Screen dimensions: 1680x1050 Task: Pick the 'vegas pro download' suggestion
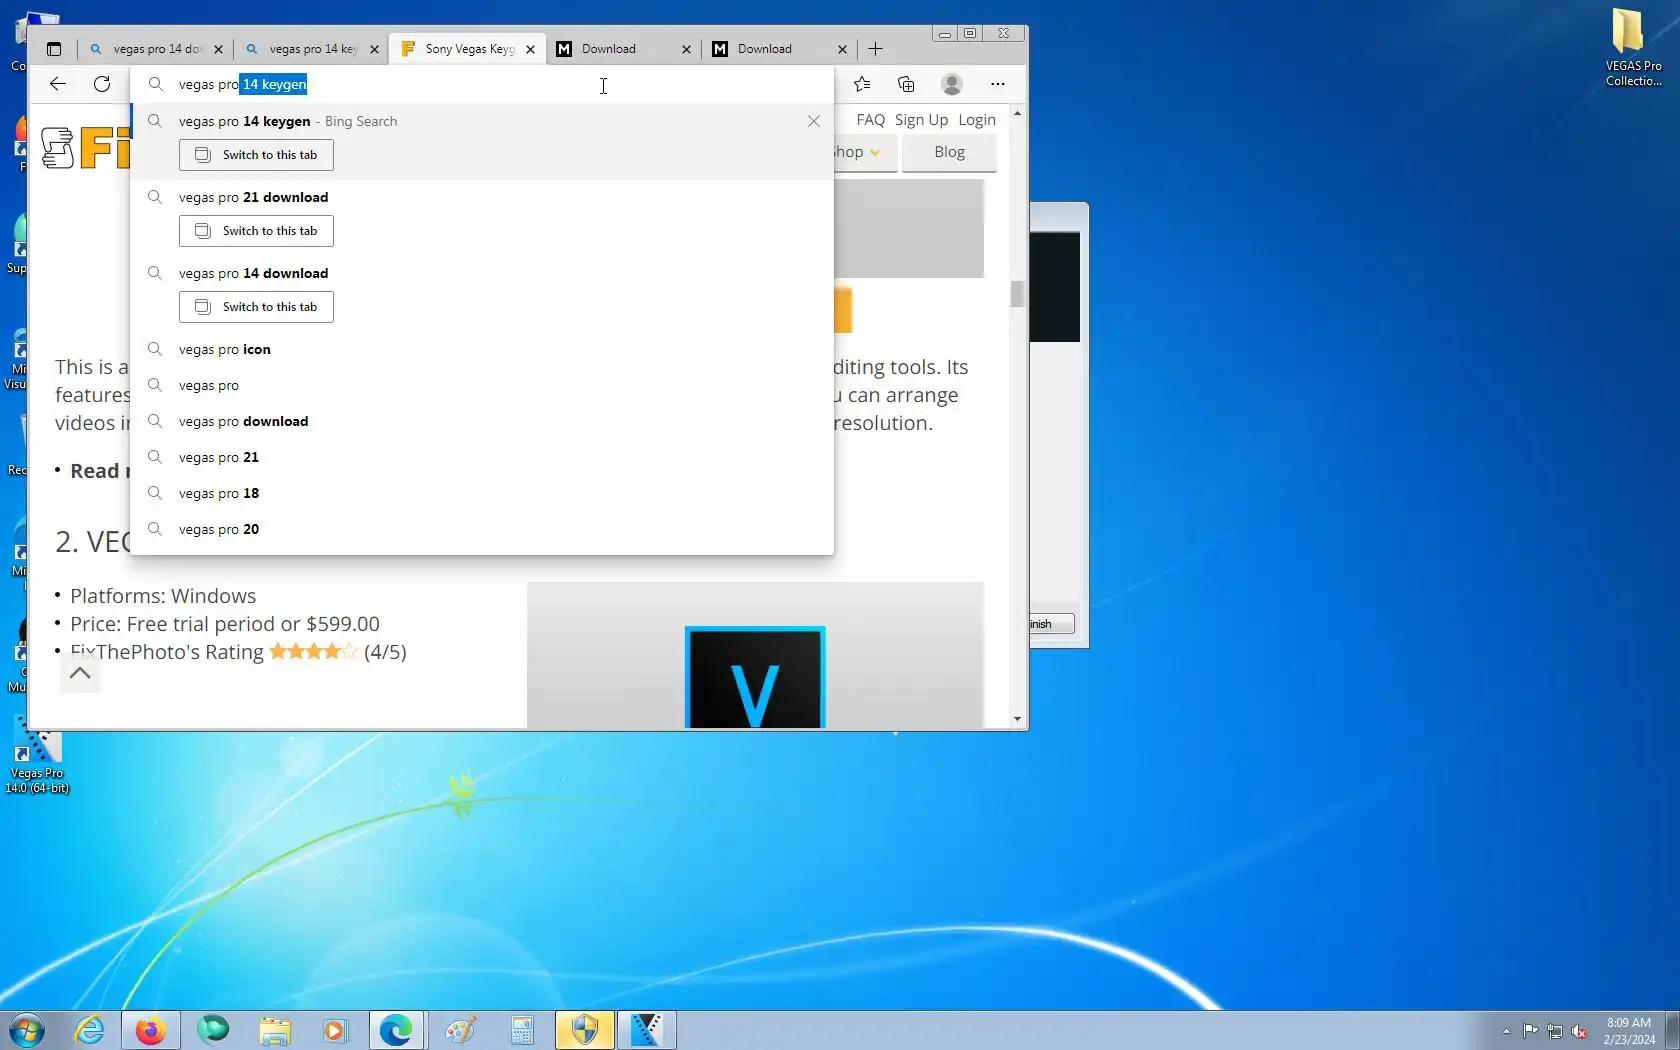point(482,421)
